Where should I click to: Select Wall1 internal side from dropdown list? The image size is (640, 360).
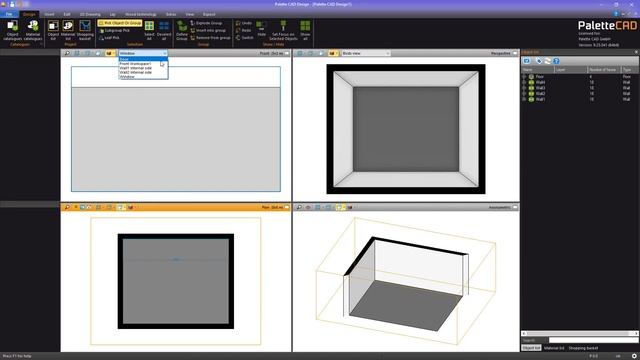pyautogui.click(x=143, y=68)
